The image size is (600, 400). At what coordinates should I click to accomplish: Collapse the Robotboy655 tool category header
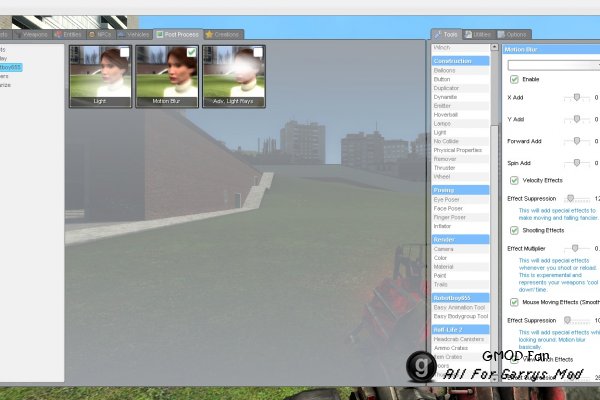click(x=461, y=298)
